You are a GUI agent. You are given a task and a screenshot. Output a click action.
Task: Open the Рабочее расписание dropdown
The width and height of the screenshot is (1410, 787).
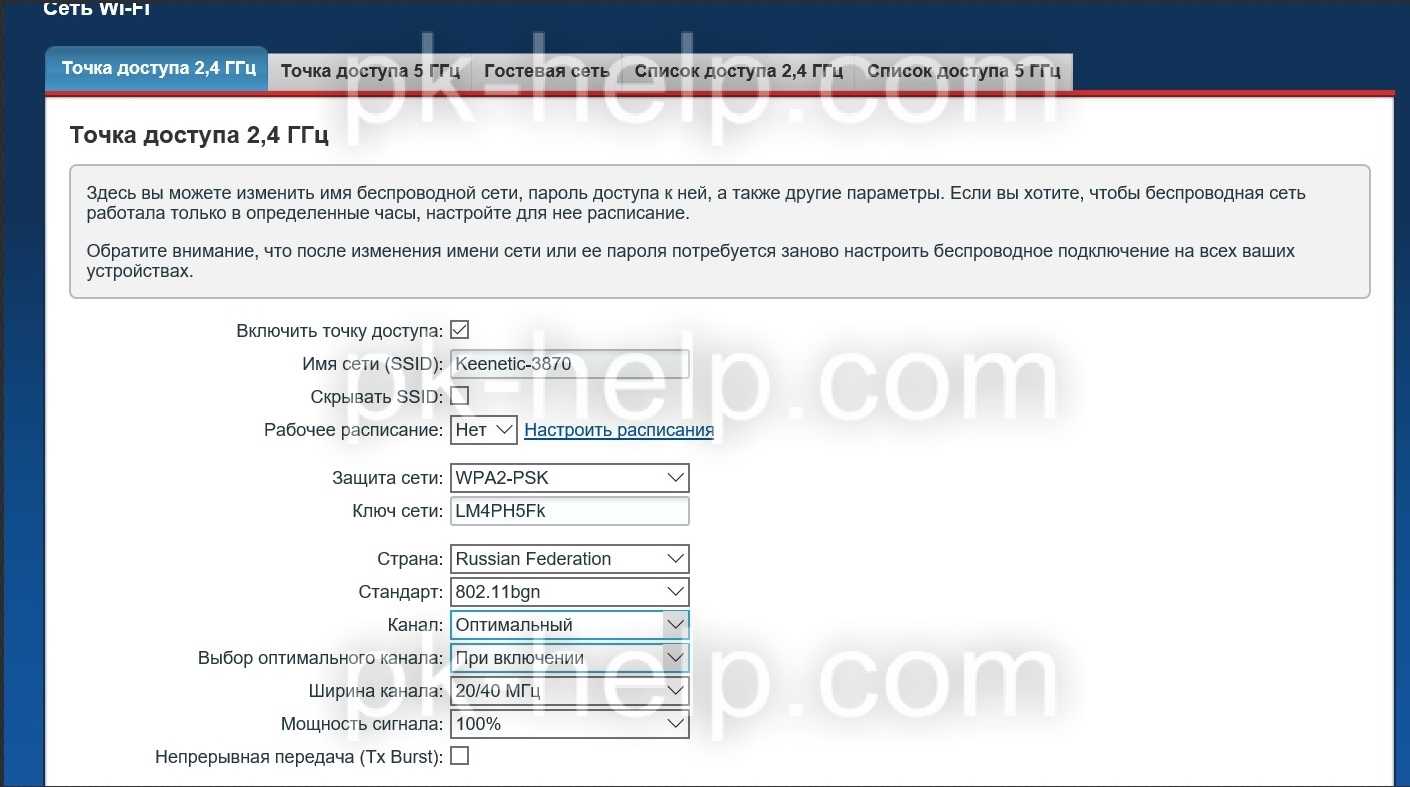pyautogui.click(x=484, y=430)
